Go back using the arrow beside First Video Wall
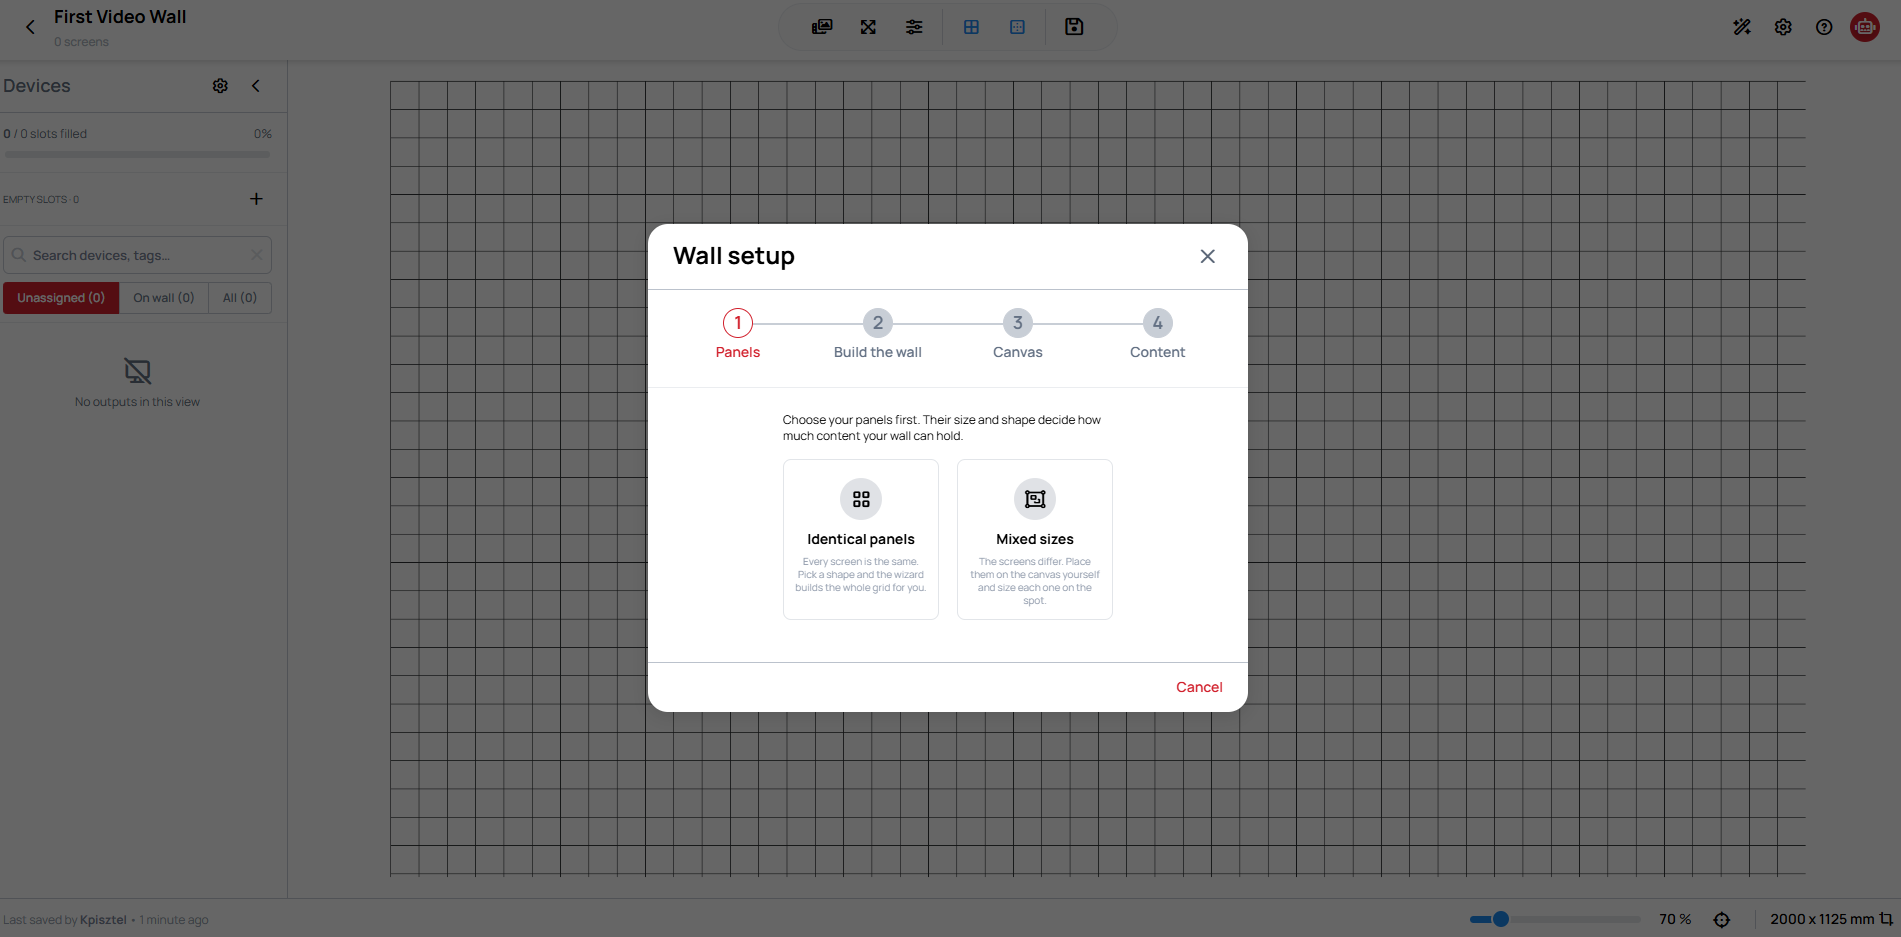 click(x=30, y=27)
